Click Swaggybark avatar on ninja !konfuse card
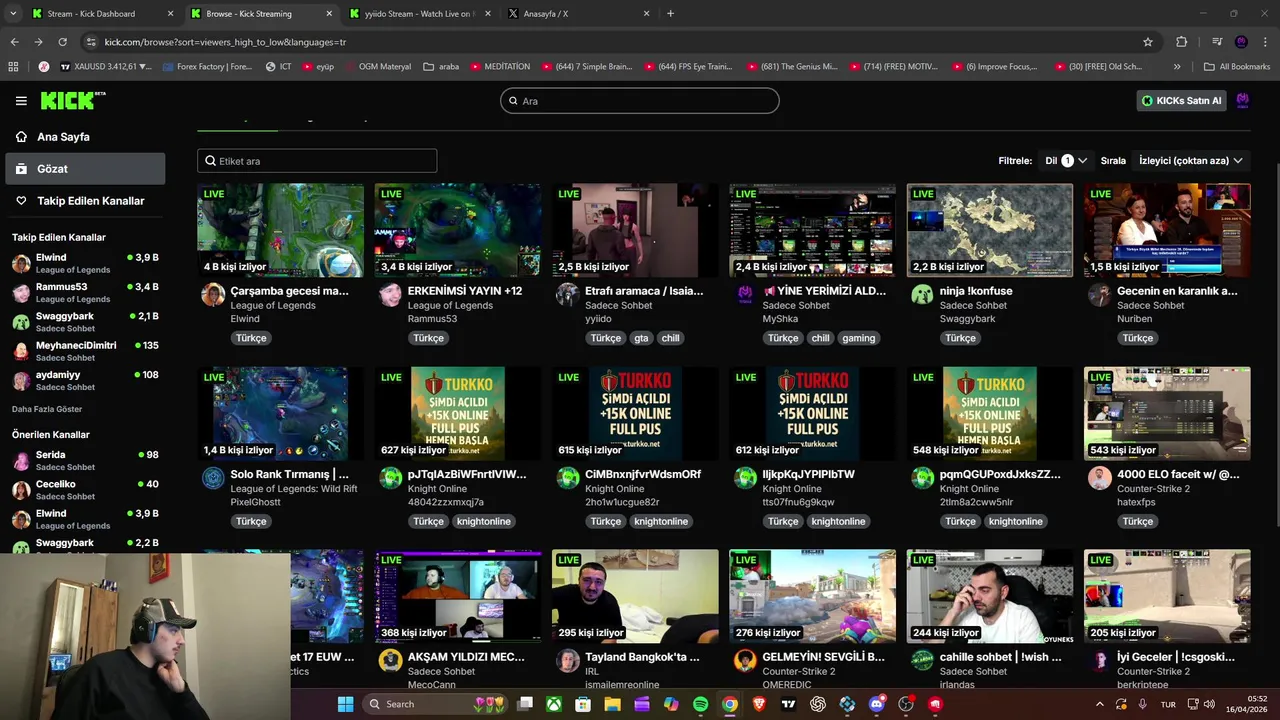Image resolution: width=1280 pixels, height=720 pixels. pos(922,294)
